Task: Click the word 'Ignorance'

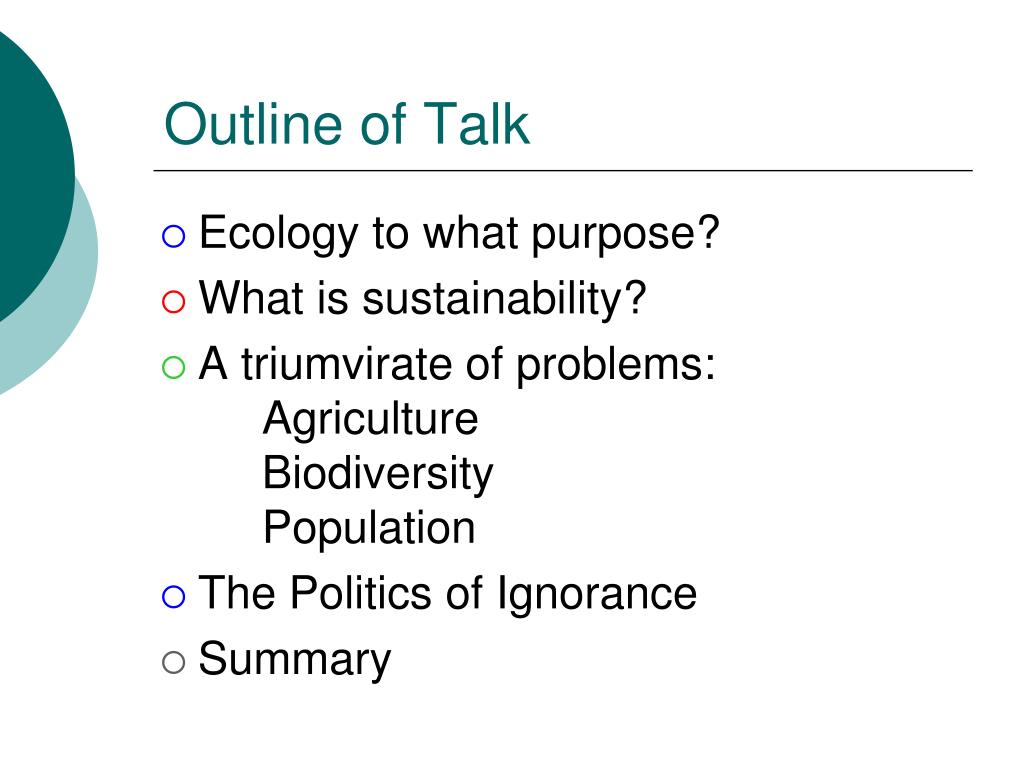Action: click(596, 594)
